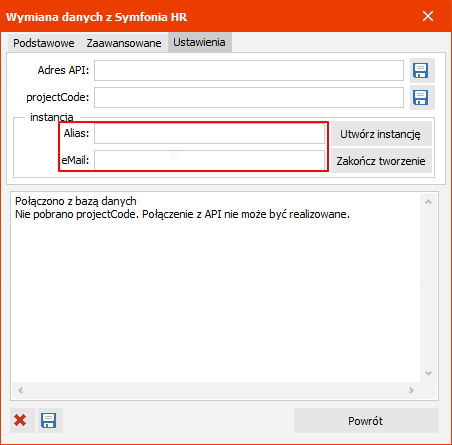Click inside the connection log message area
This screenshot has height=445, width=452.
click(215, 287)
